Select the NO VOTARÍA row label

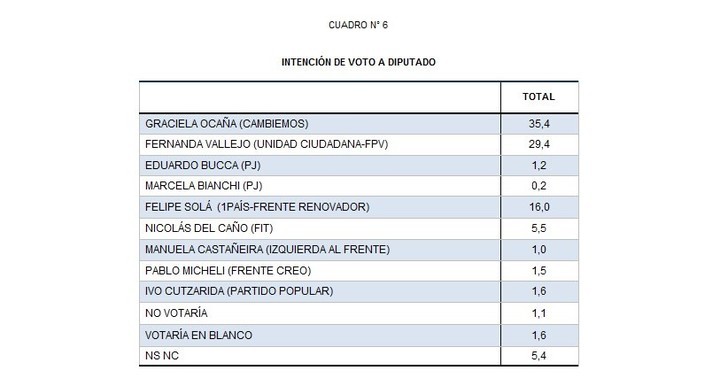(x=176, y=313)
